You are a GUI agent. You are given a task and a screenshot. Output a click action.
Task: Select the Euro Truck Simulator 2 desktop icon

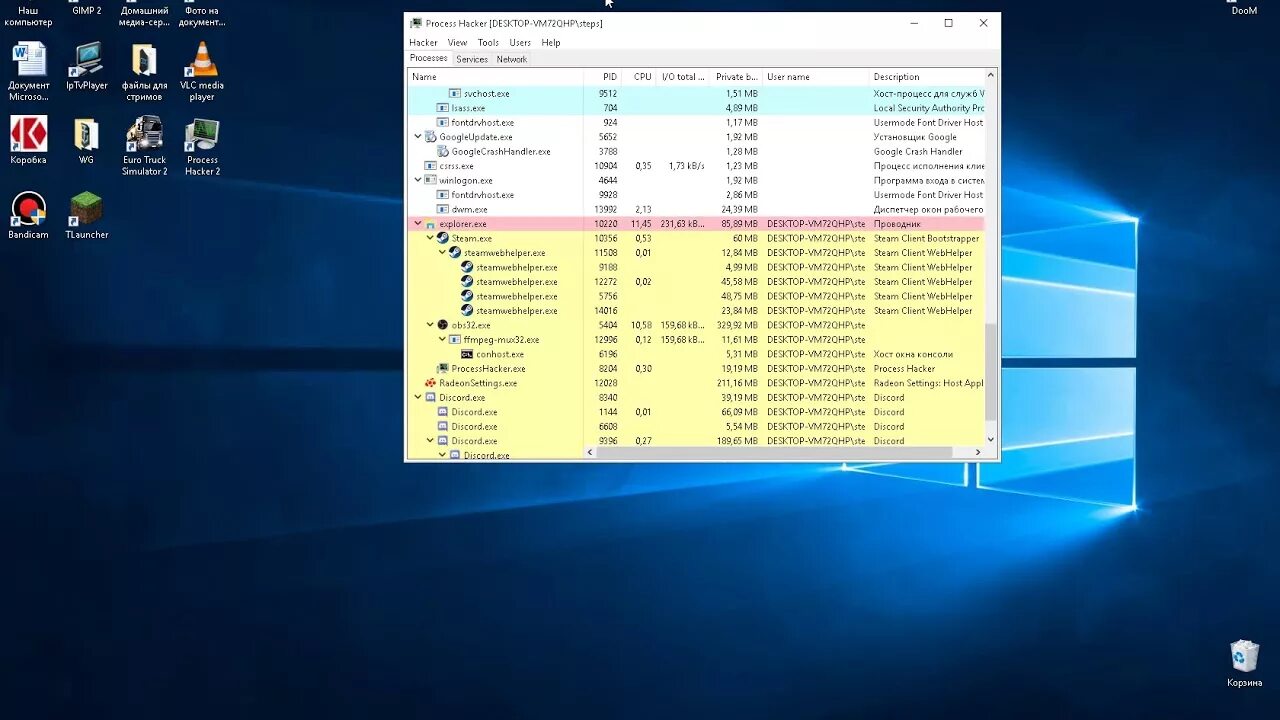click(145, 146)
